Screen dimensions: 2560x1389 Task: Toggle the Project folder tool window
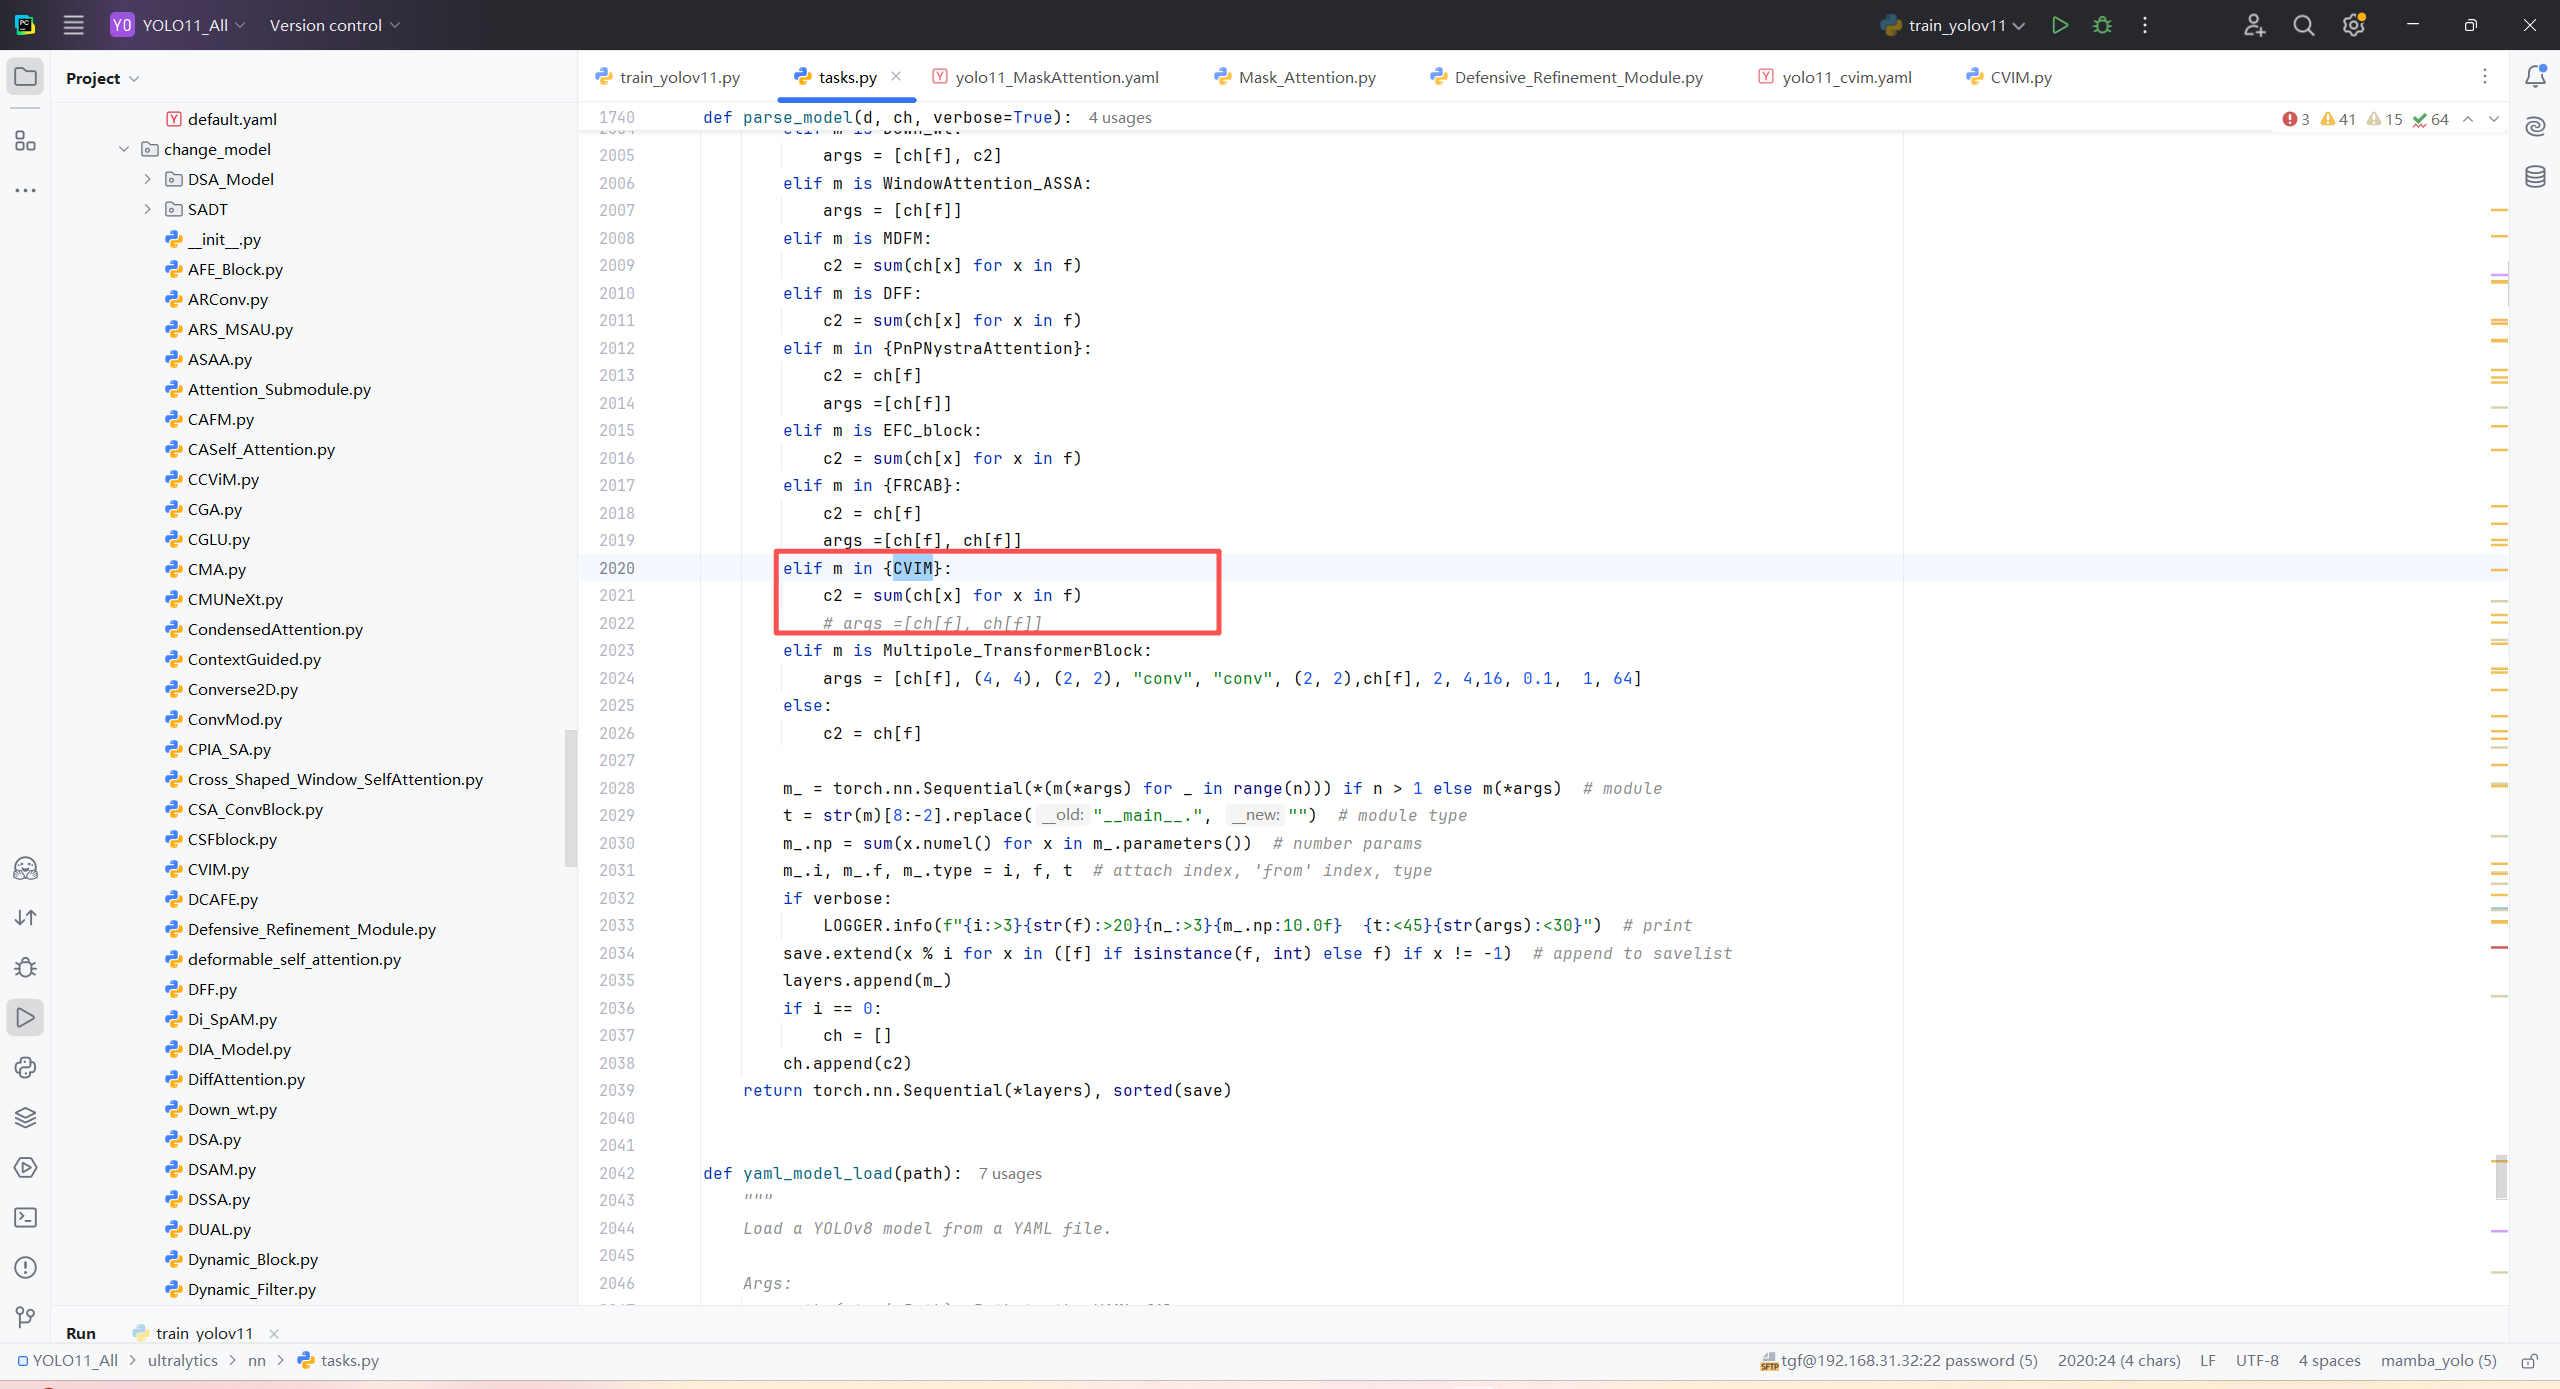point(26,77)
